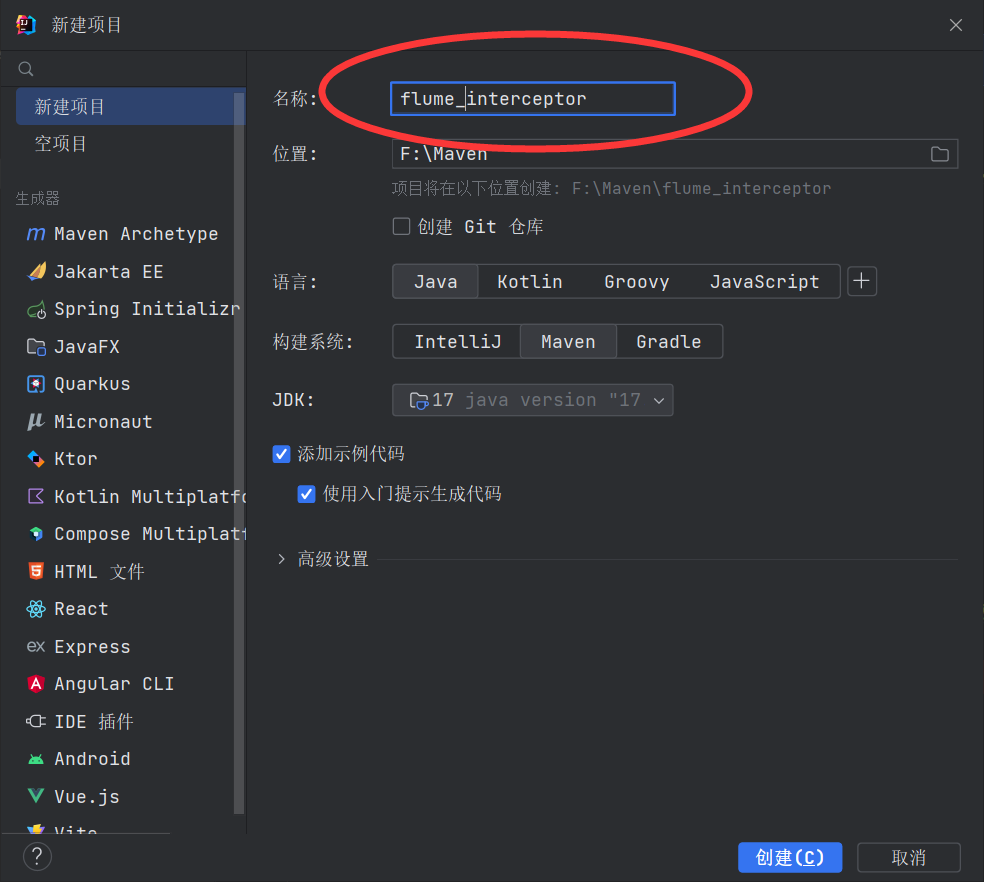
Task: Expand the advanced settings section
Action: (281, 559)
